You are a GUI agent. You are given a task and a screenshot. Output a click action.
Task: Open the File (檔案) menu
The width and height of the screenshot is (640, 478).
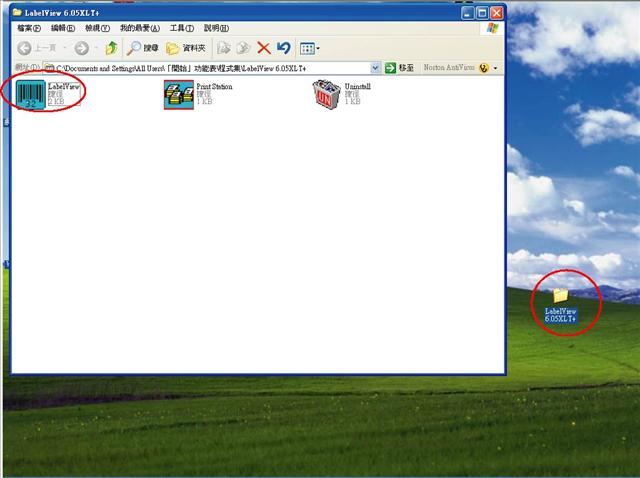tap(29, 28)
